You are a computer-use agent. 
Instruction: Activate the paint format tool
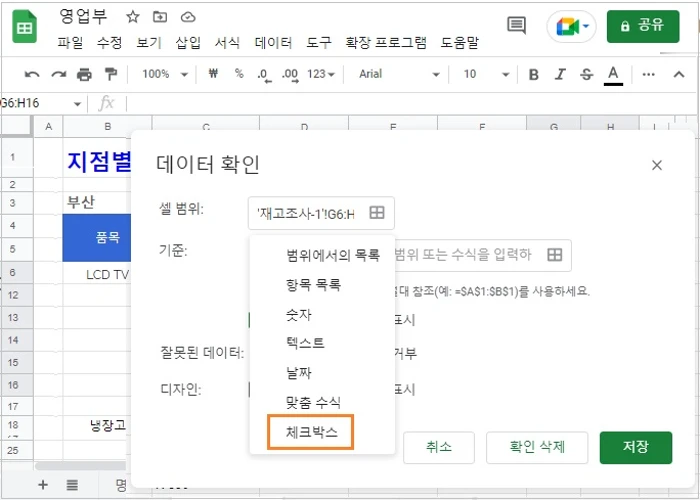110,74
